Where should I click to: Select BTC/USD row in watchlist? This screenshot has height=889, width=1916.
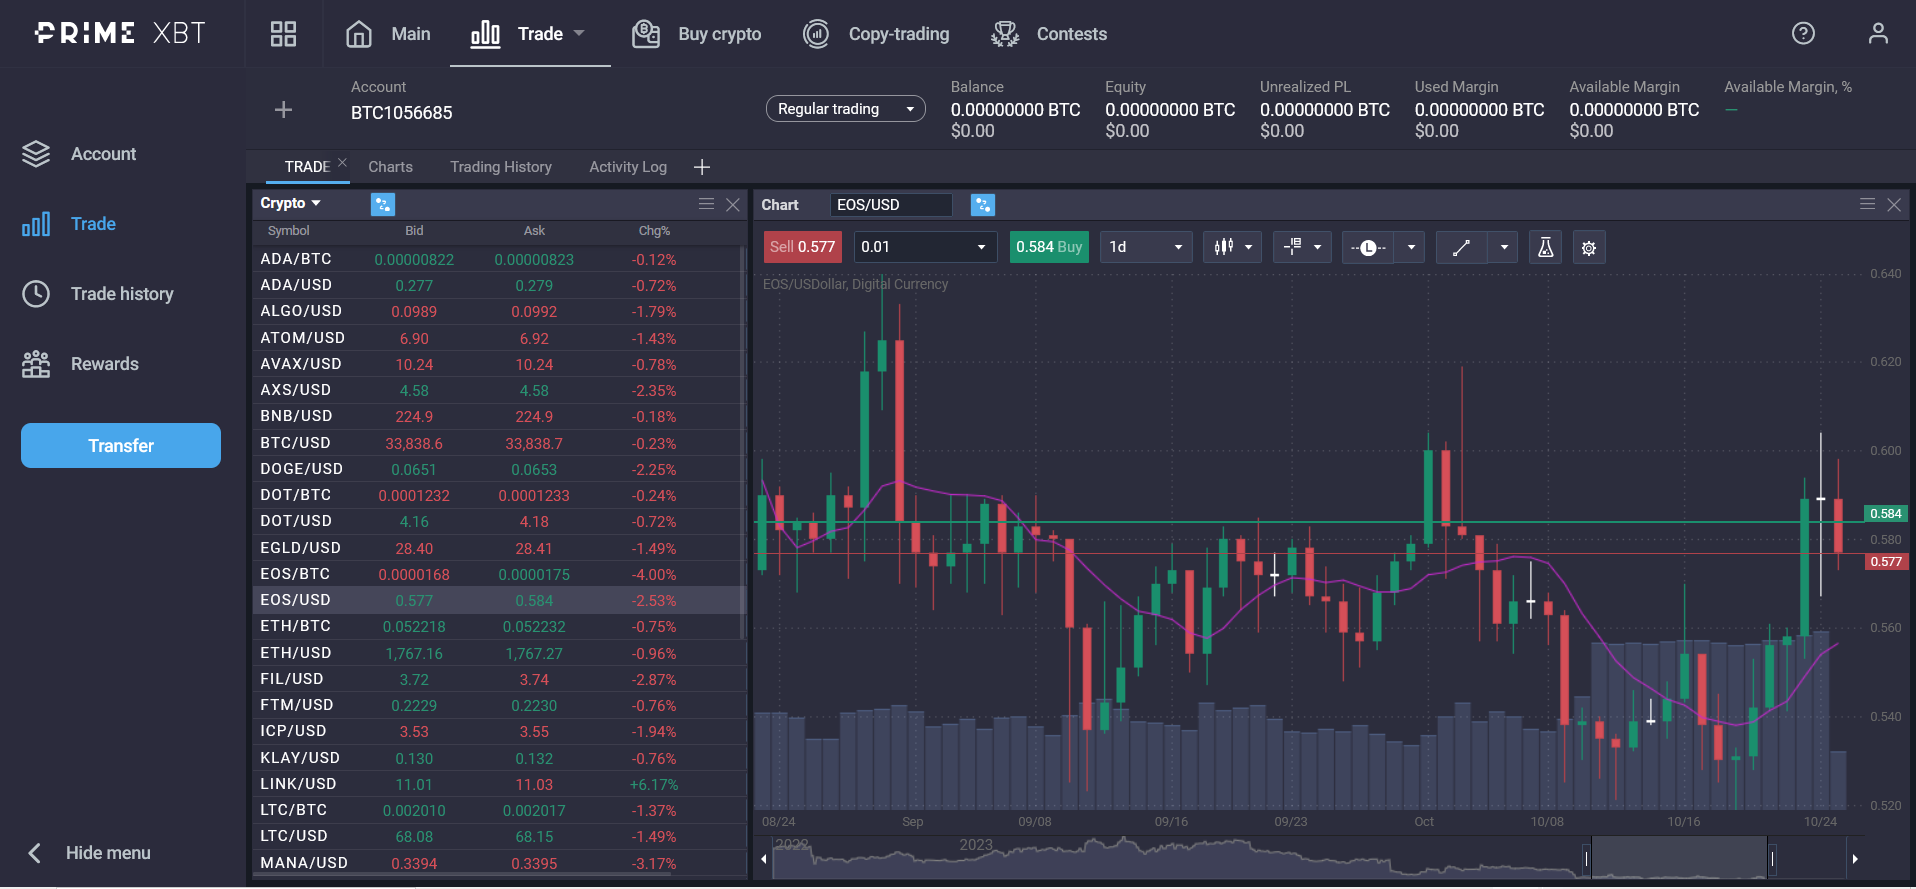tap(497, 443)
